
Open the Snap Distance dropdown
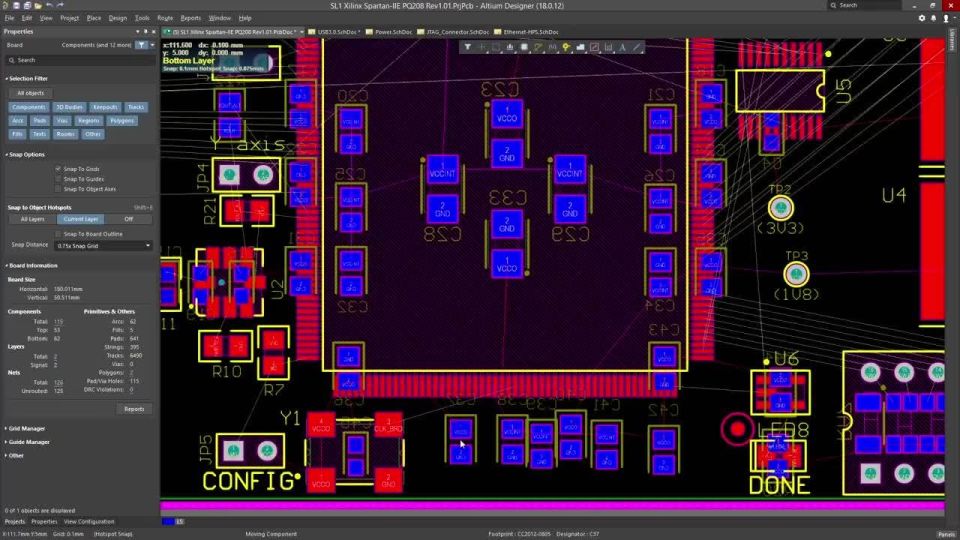103,246
